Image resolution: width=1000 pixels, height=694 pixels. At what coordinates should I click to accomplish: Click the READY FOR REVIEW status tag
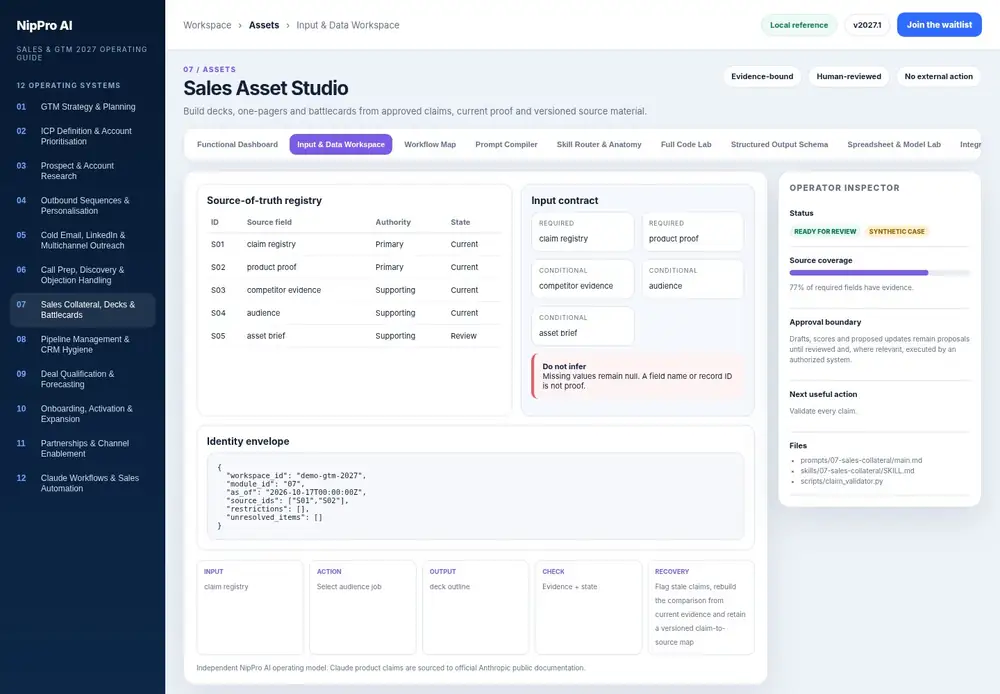825,232
